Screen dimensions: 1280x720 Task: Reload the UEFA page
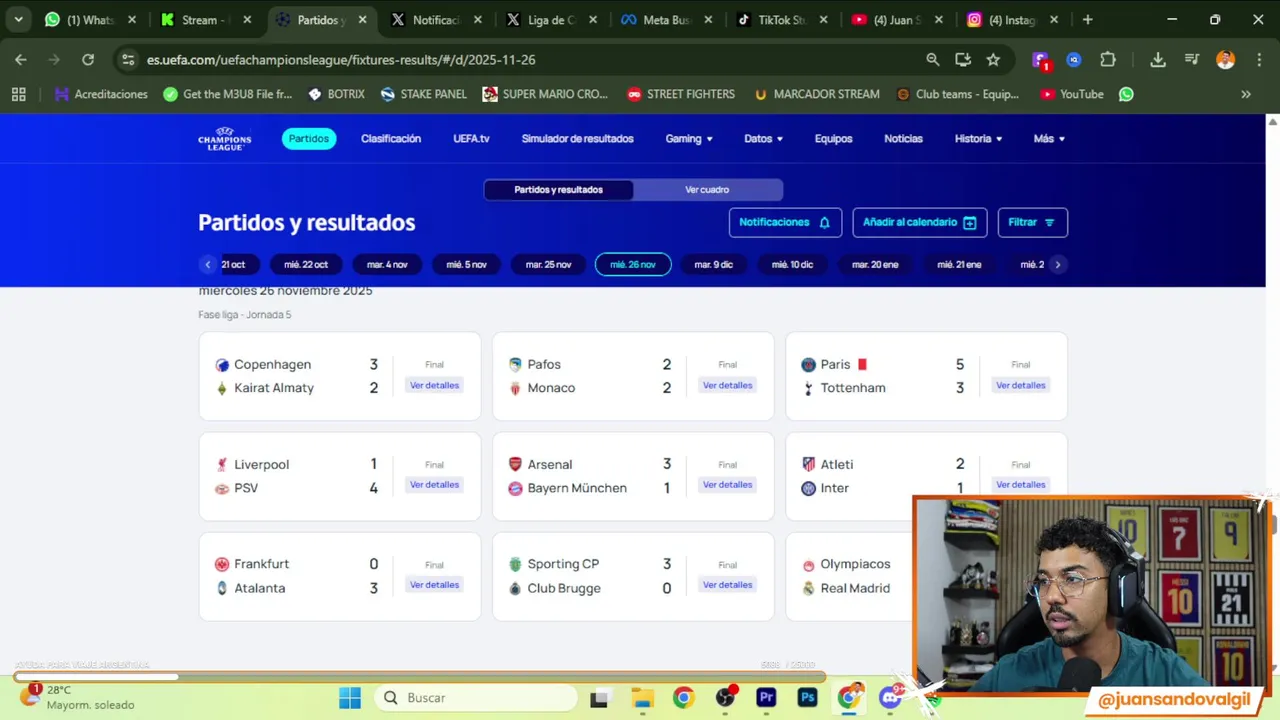tap(88, 60)
